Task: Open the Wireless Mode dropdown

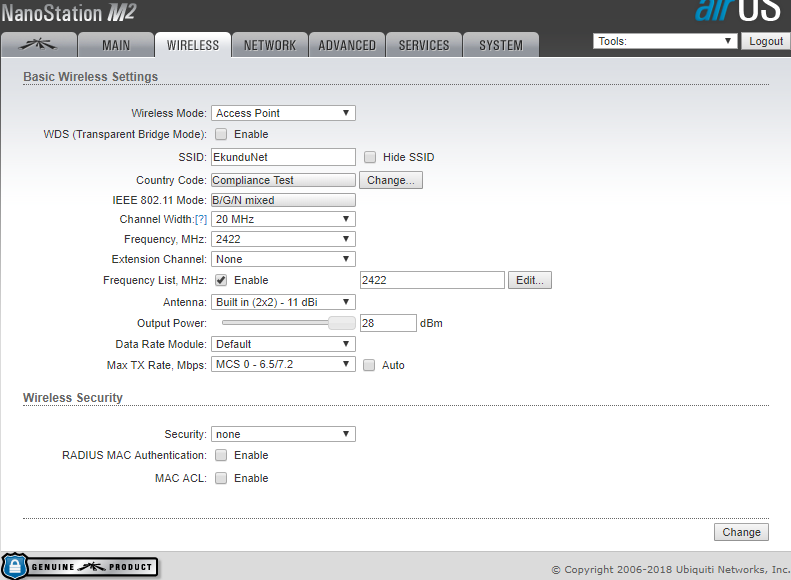Action: point(283,113)
